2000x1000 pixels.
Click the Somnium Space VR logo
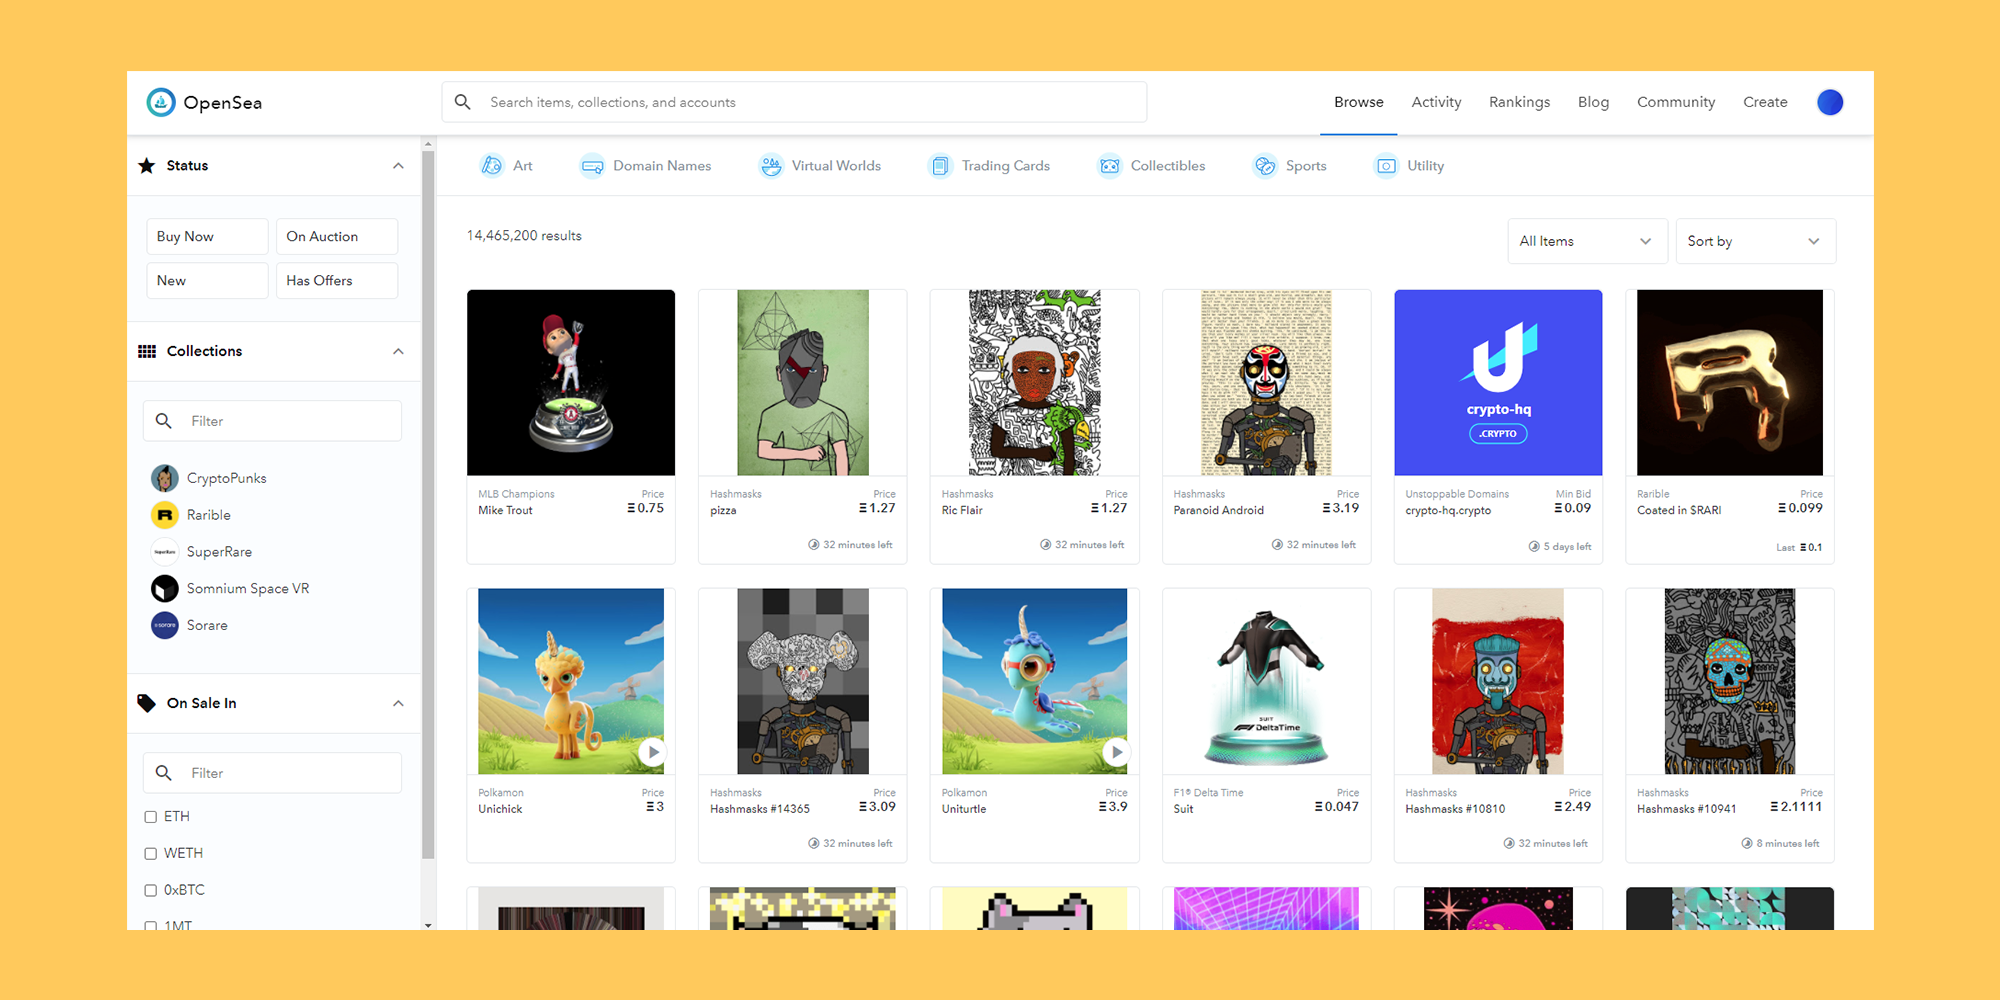165,589
